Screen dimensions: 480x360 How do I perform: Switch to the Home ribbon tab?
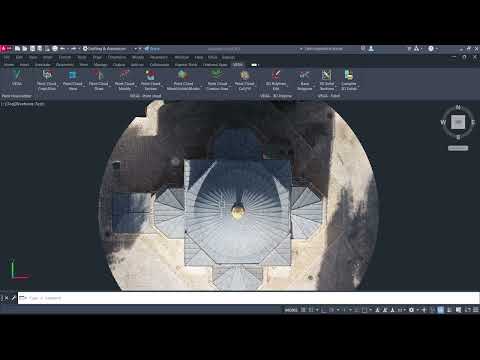pos(9,65)
